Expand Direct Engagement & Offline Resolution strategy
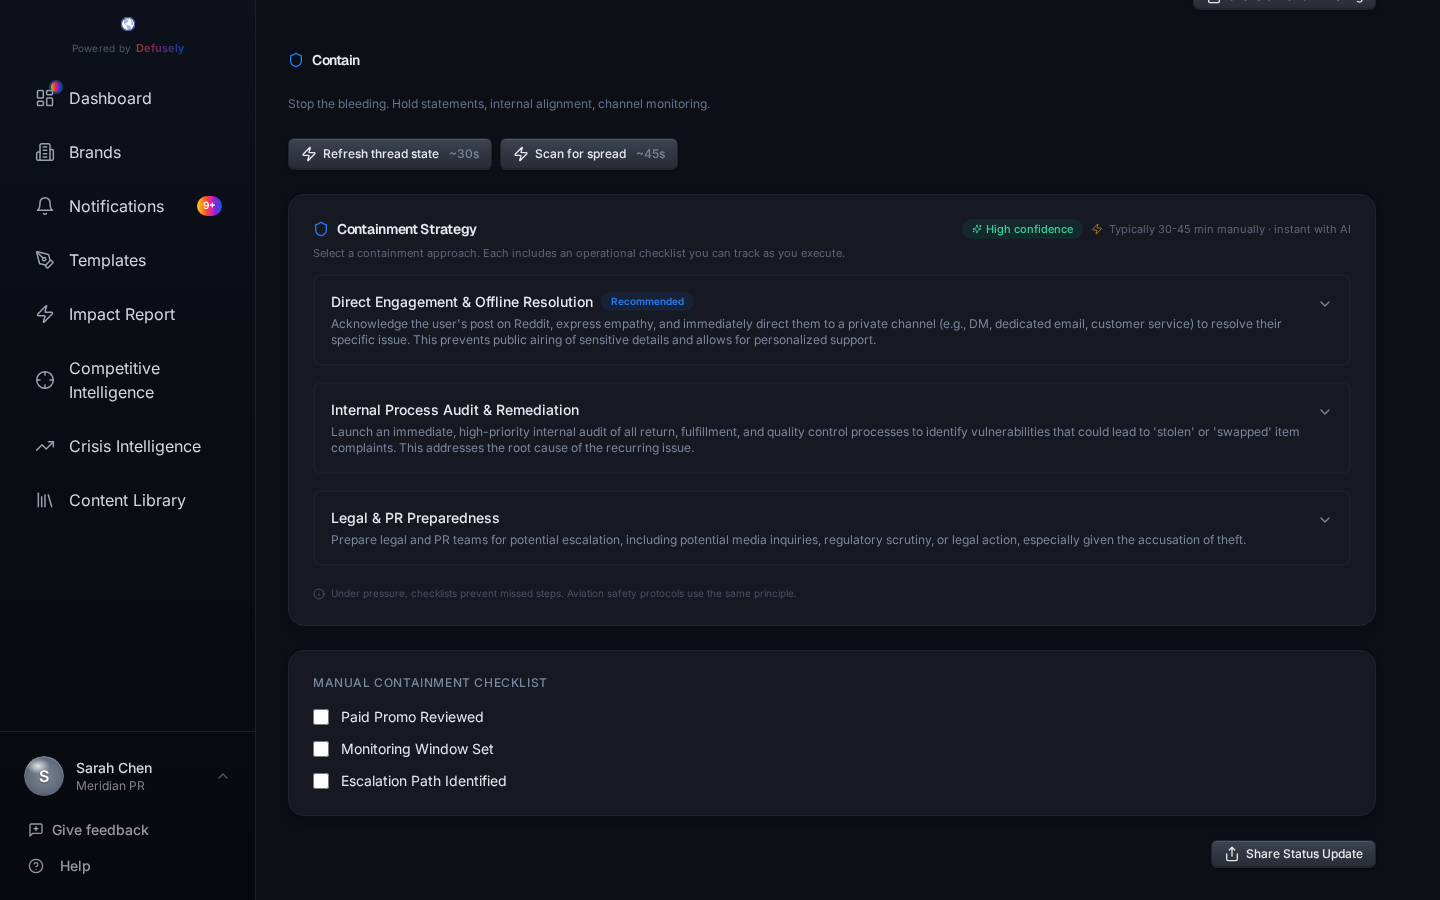The width and height of the screenshot is (1440, 900). [1324, 304]
